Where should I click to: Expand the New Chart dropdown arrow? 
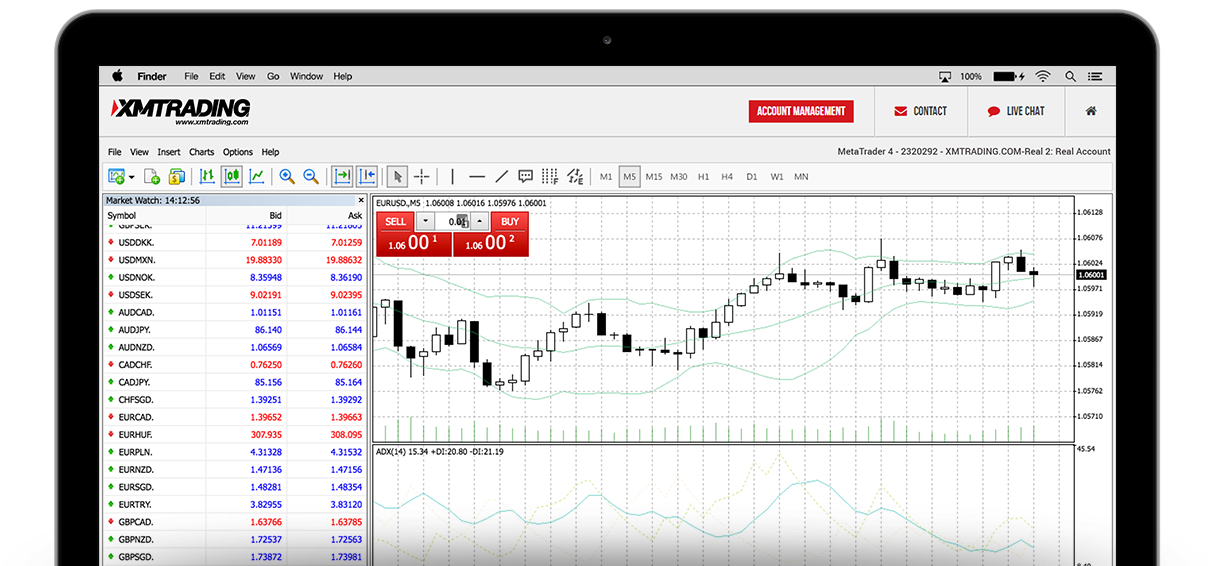pos(131,178)
